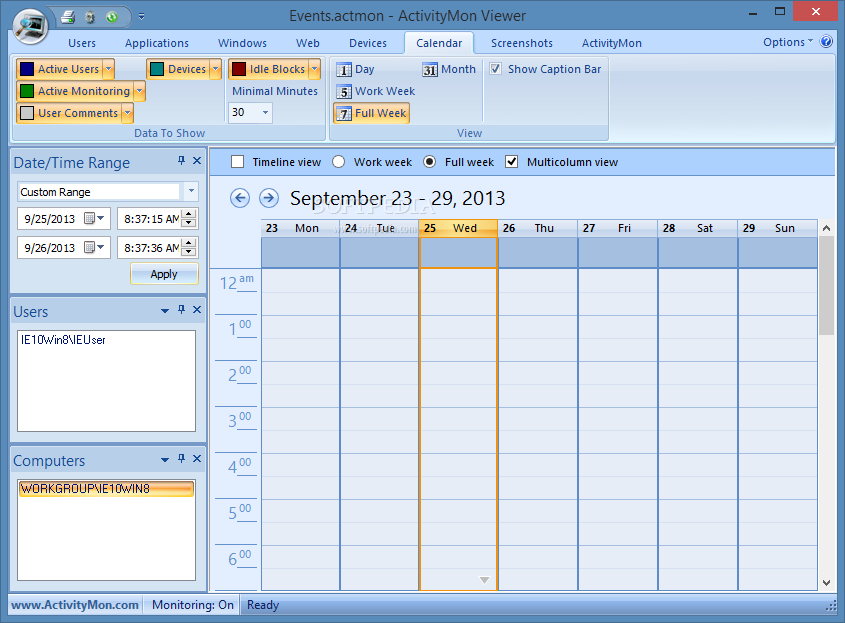845x623 pixels.
Task: Go to previous week arrow
Action: pyautogui.click(x=240, y=198)
